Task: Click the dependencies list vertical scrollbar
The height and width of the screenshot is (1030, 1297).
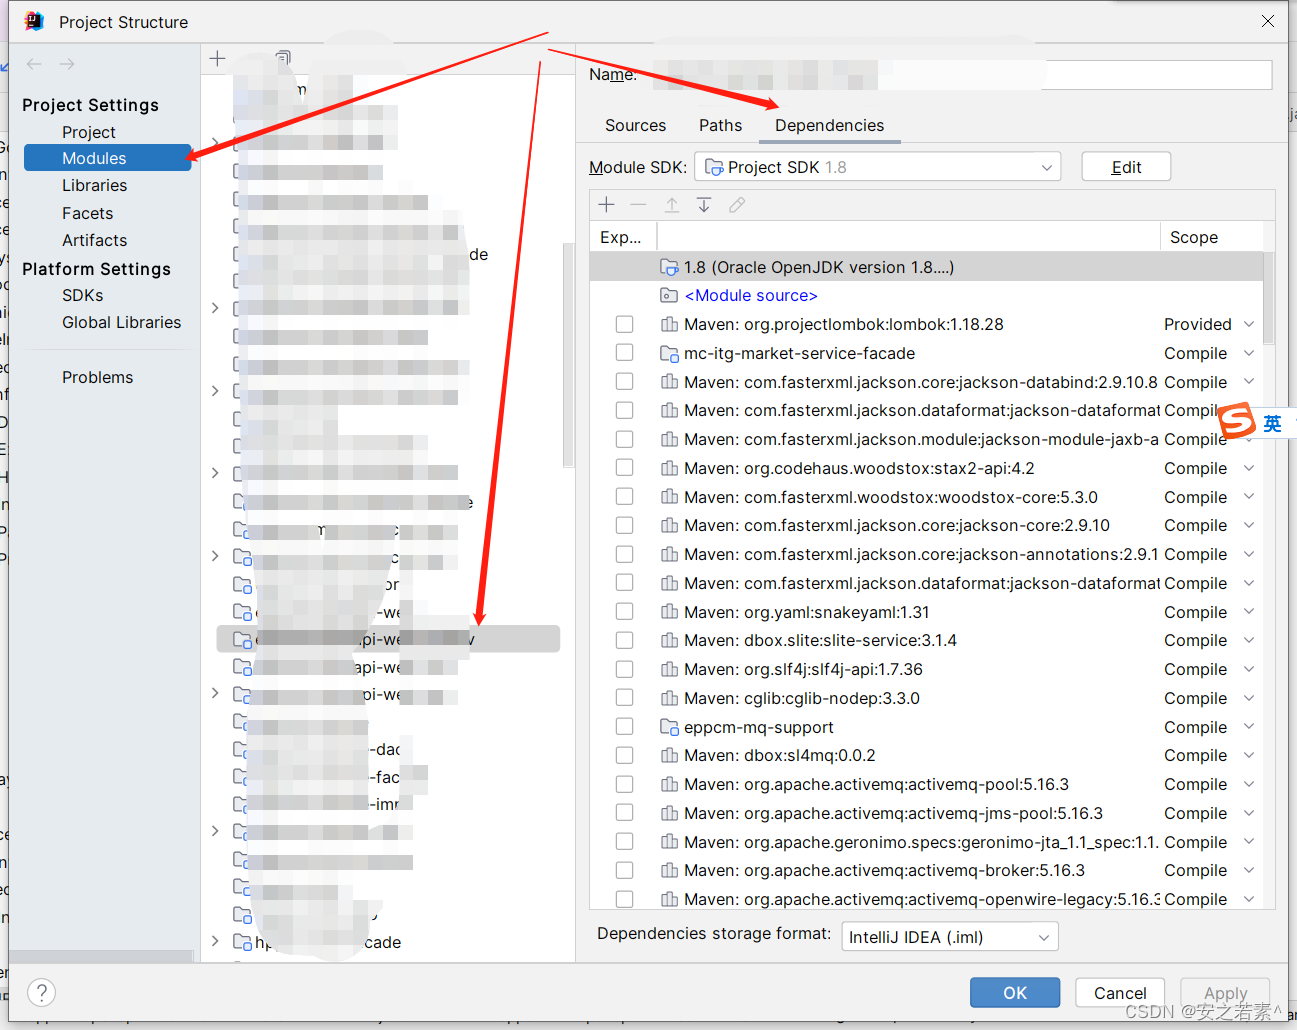Action: tap(1268, 297)
